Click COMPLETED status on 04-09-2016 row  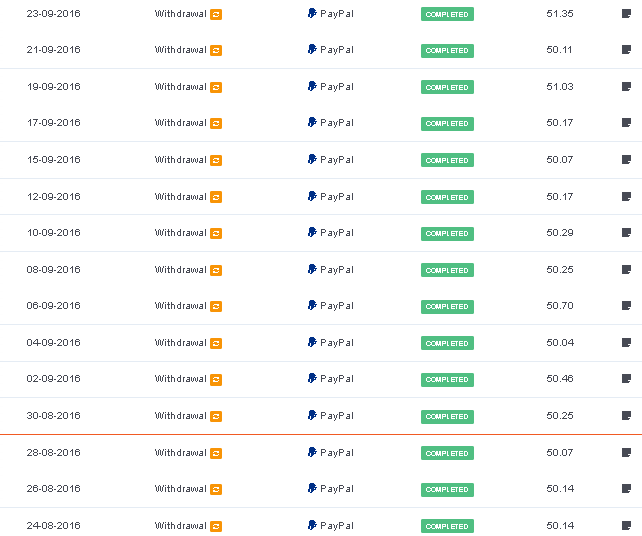point(447,343)
